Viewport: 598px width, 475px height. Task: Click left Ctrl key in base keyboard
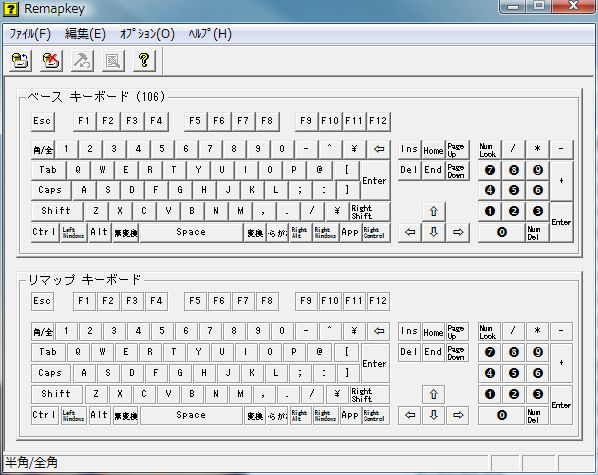tap(44, 232)
